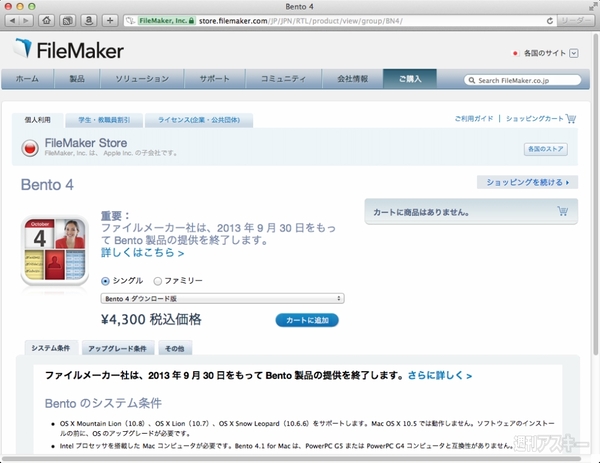
Task: Select the 個人利用 store tab
Action: (x=38, y=120)
